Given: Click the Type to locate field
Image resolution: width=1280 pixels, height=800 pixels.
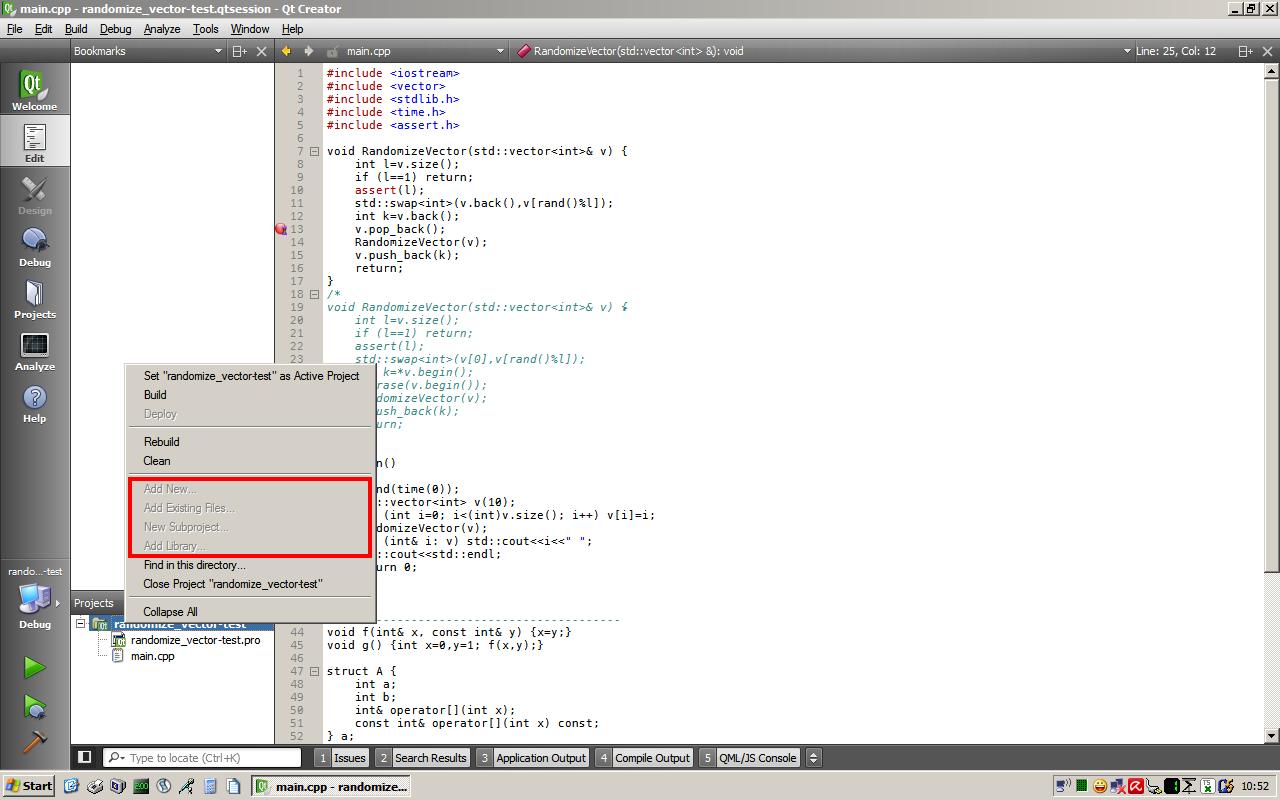Looking at the screenshot, I should coord(201,758).
